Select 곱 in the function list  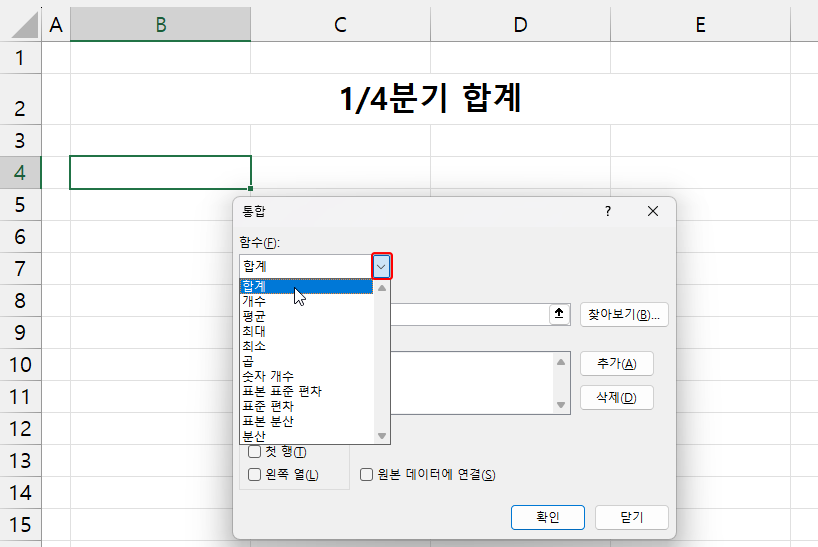click(306, 361)
